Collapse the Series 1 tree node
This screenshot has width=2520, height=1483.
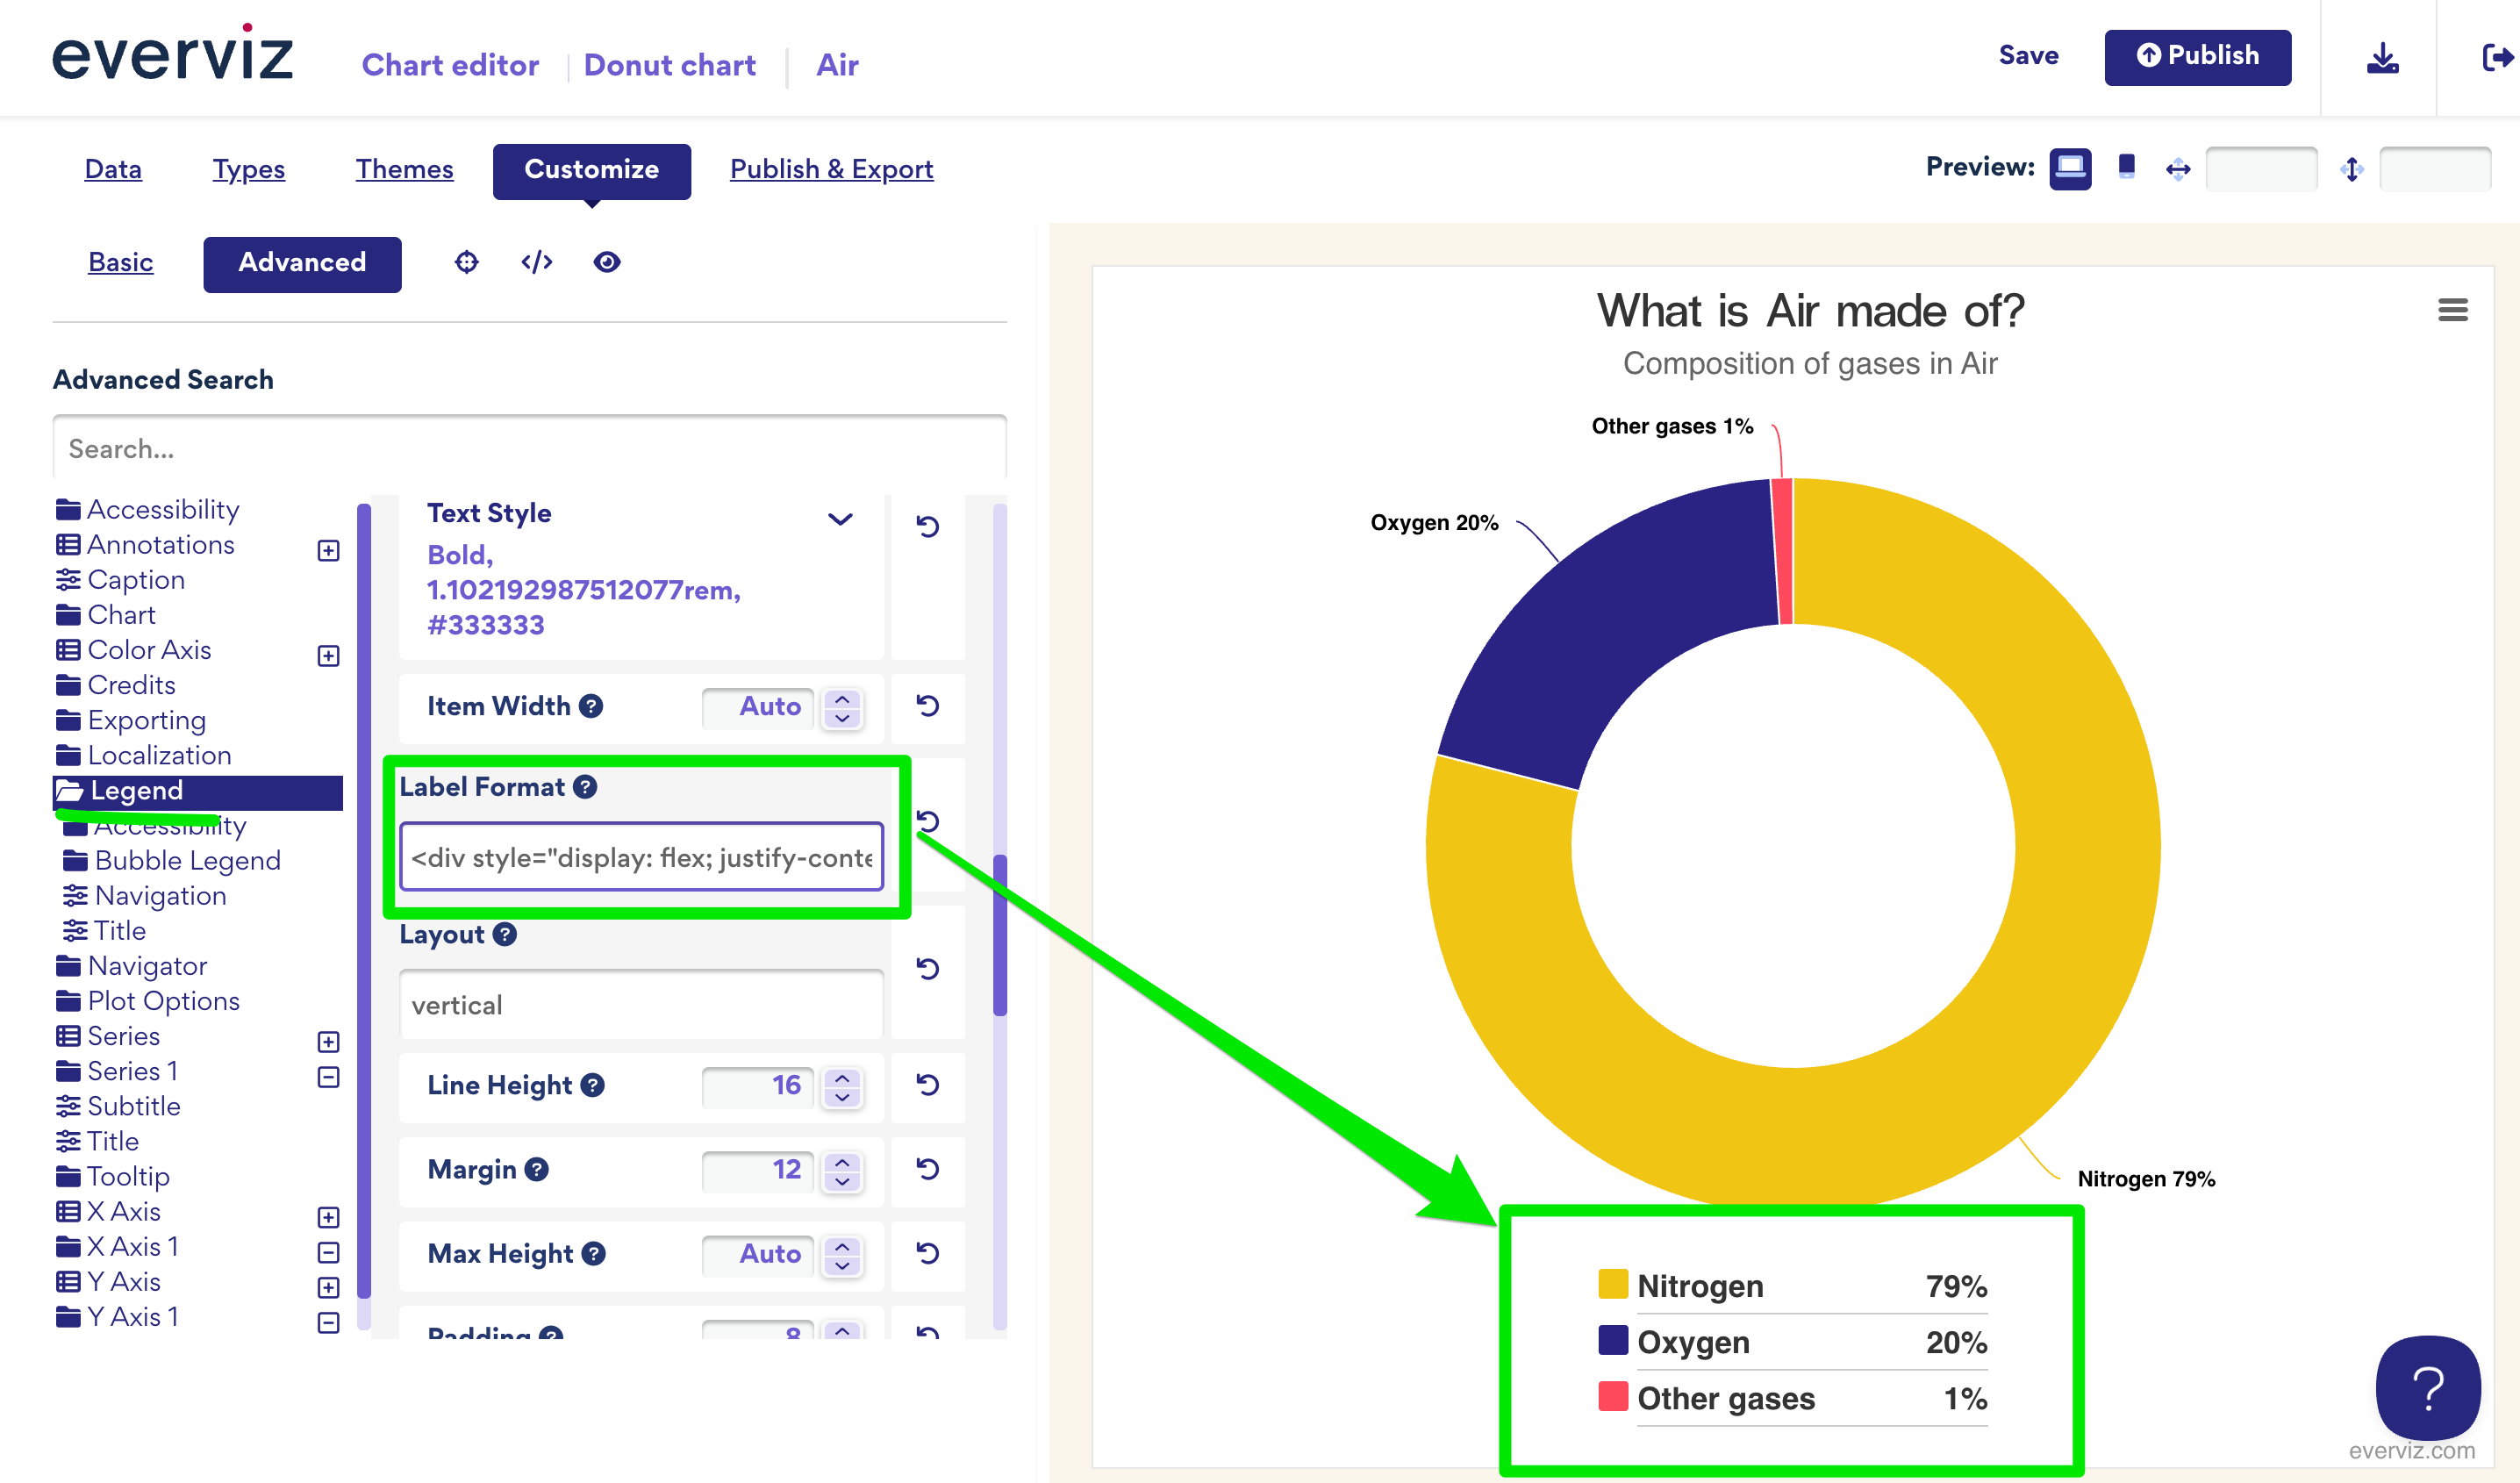click(x=328, y=1077)
